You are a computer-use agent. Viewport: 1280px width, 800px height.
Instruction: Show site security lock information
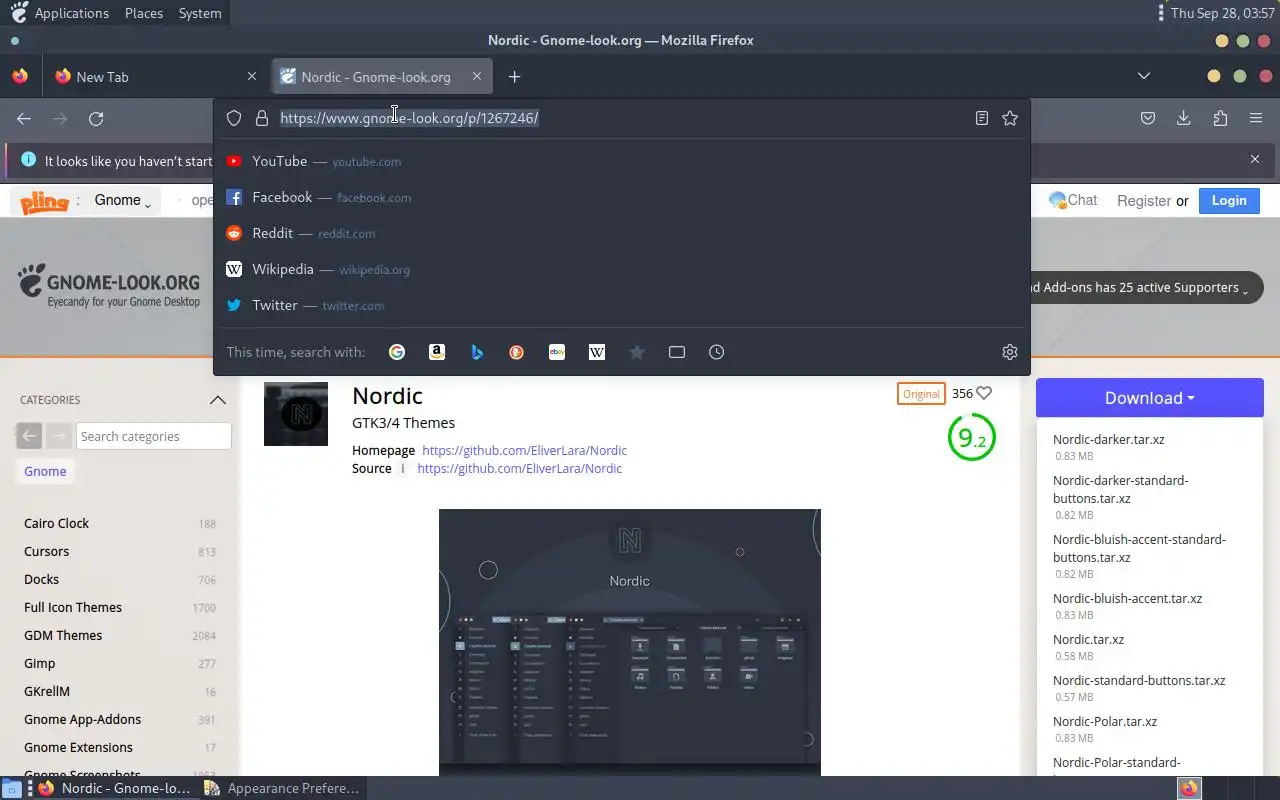tap(262, 118)
